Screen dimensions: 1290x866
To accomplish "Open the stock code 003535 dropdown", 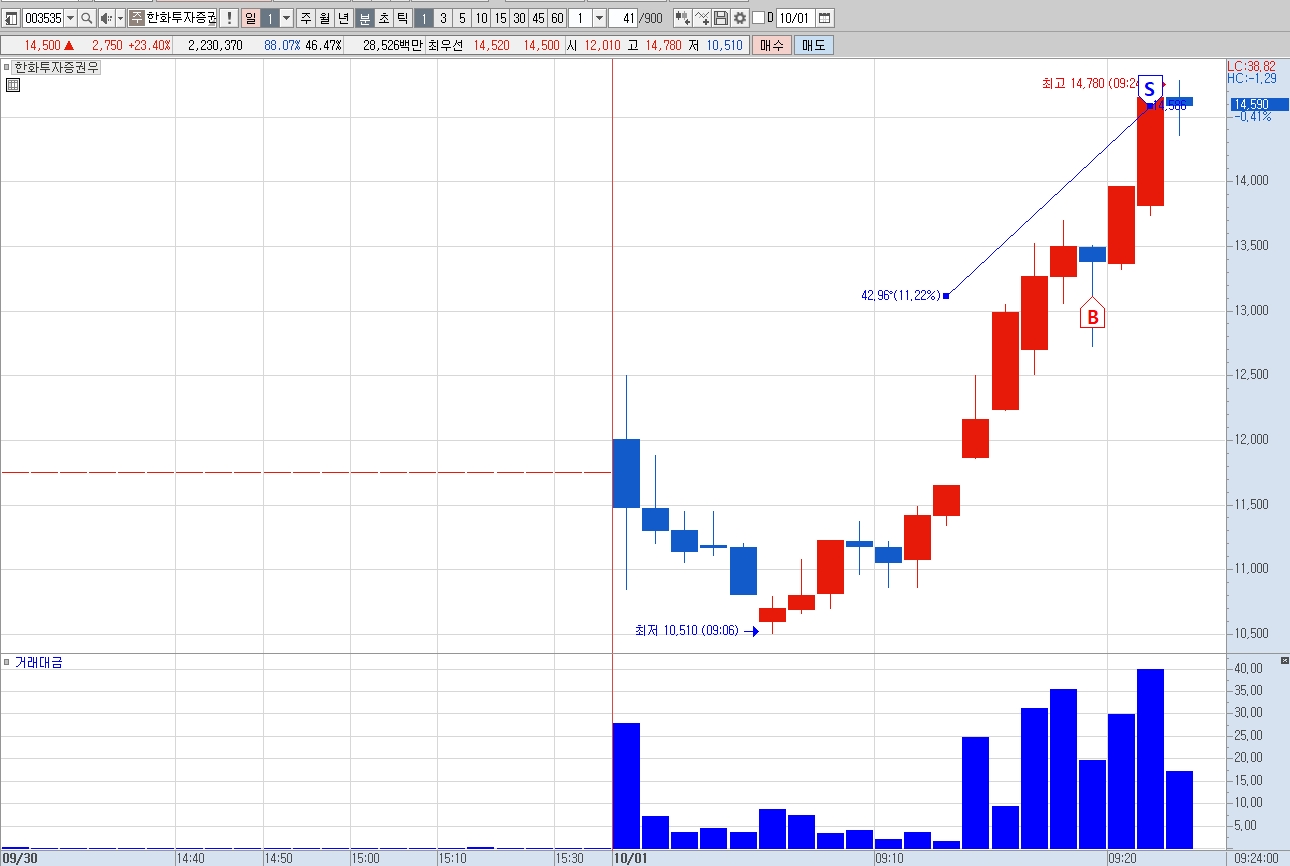I will point(70,18).
